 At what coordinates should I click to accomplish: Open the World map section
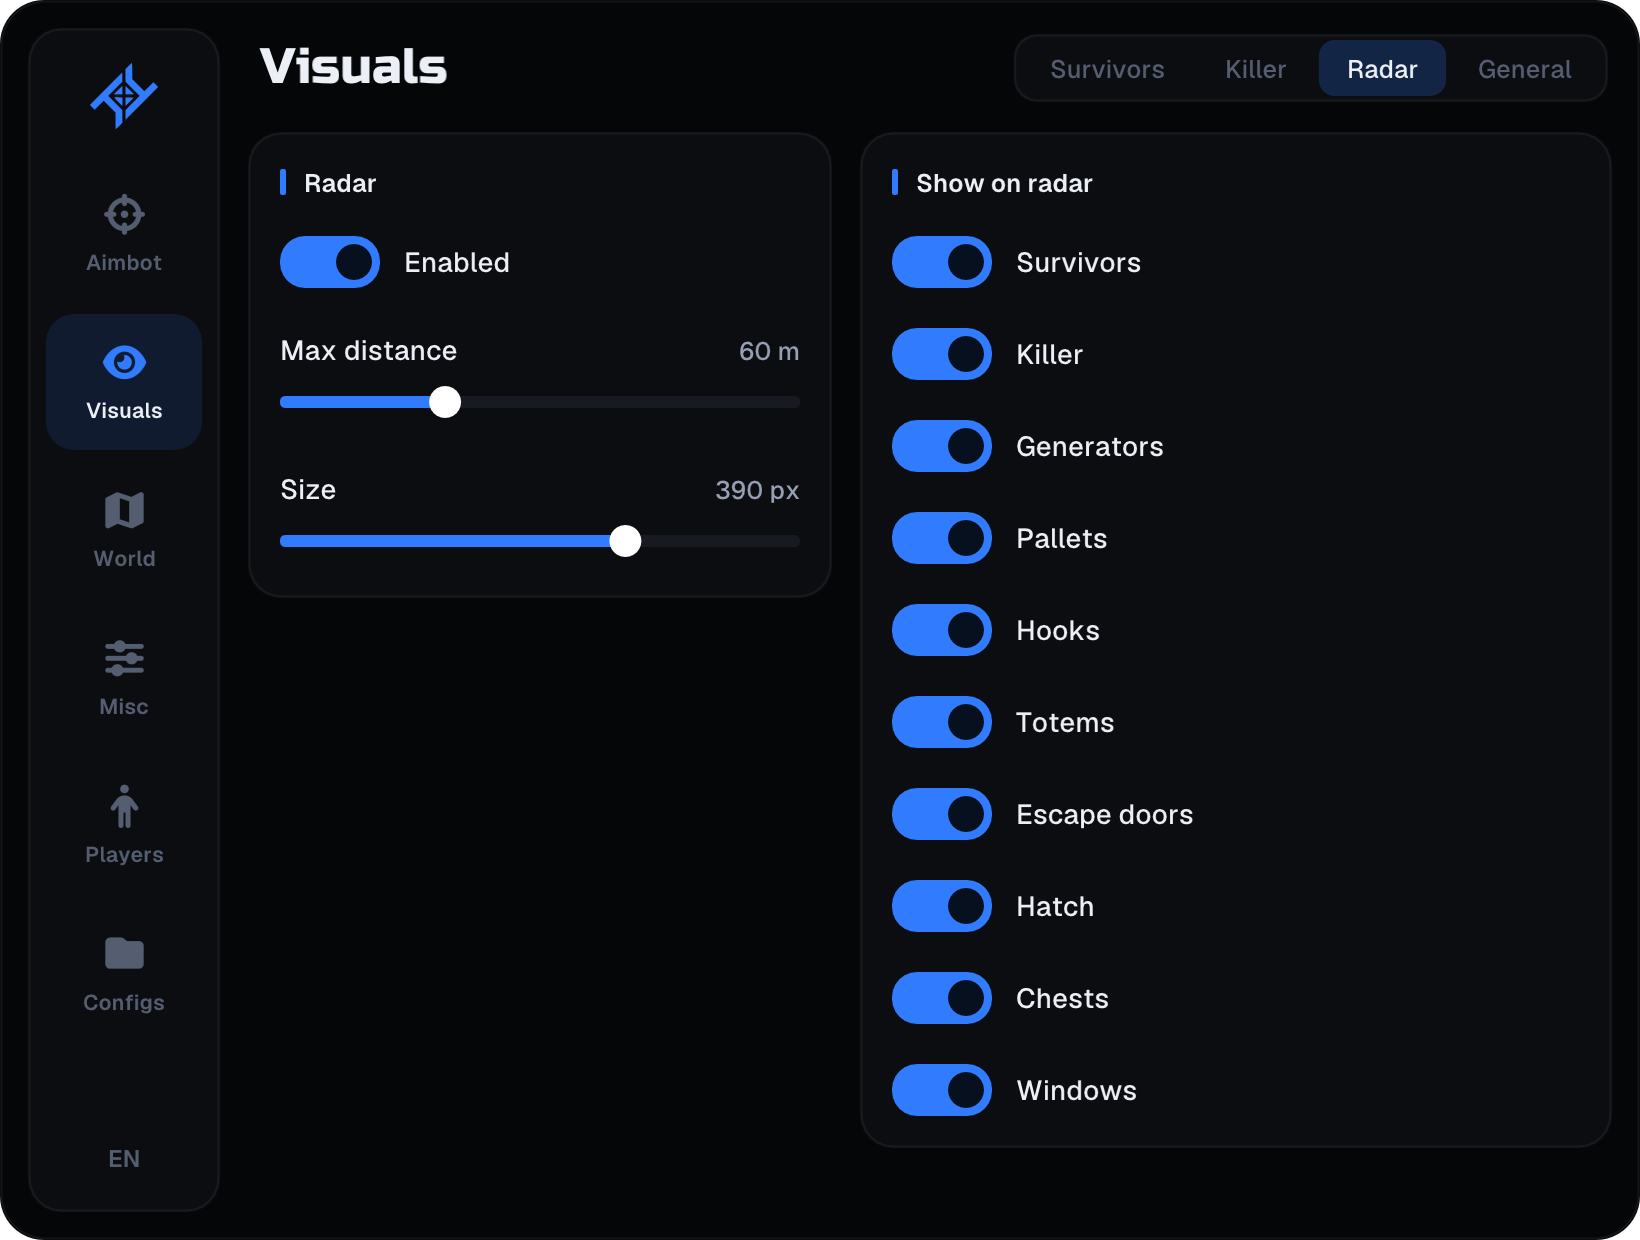(124, 529)
